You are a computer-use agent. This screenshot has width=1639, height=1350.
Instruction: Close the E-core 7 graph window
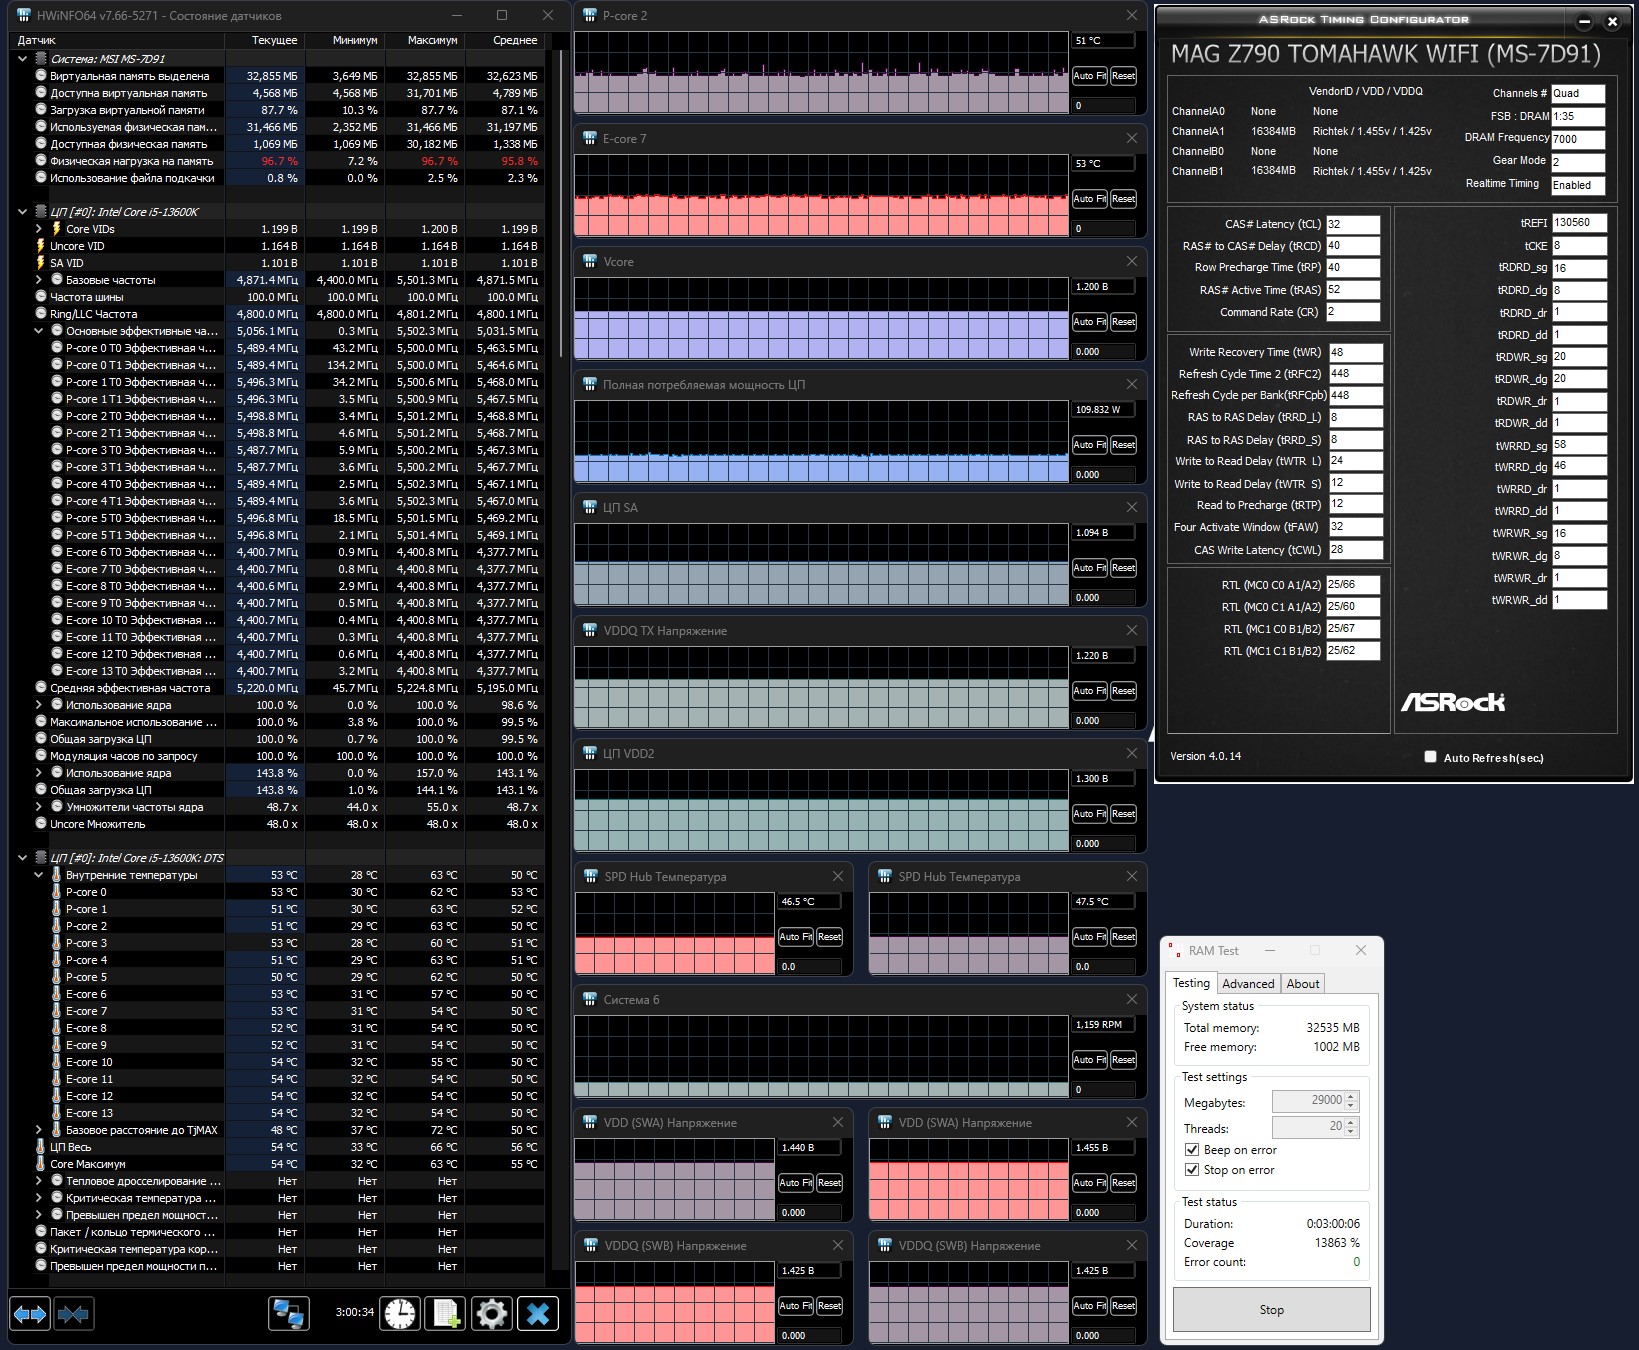point(1132,138)
